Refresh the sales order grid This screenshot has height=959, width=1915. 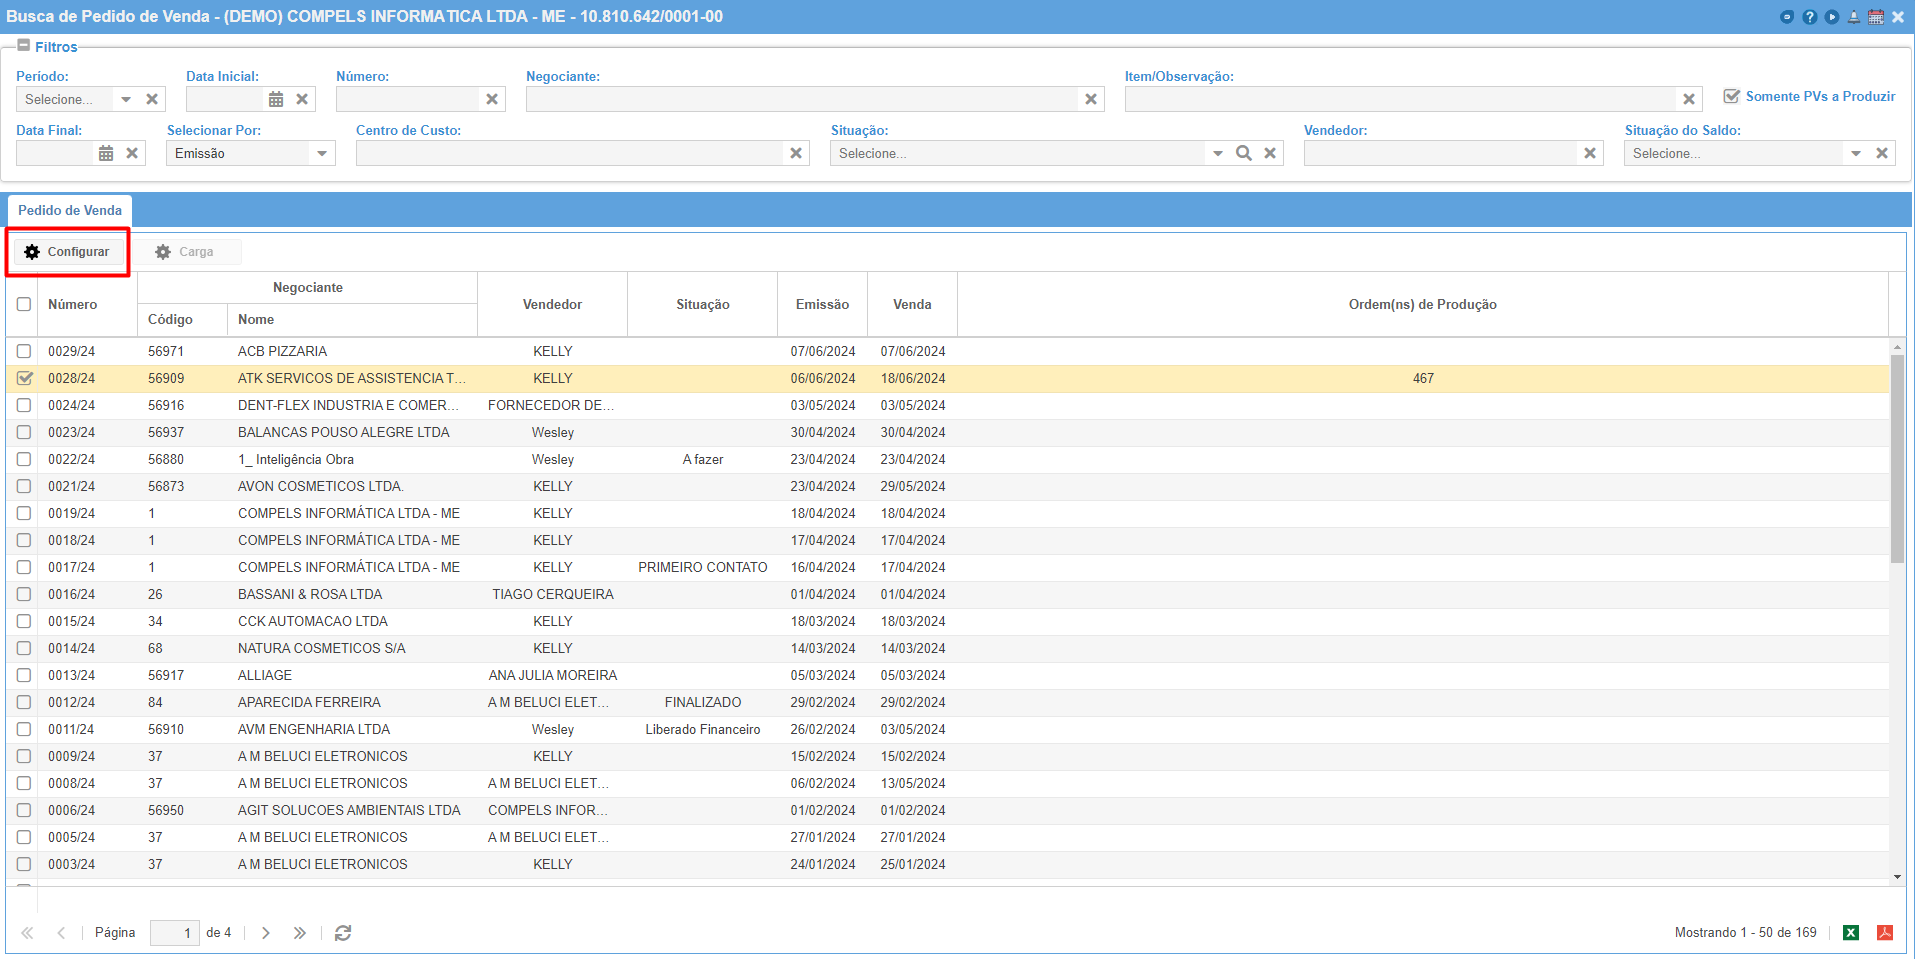pyautogui.click(x=343, y=933)
